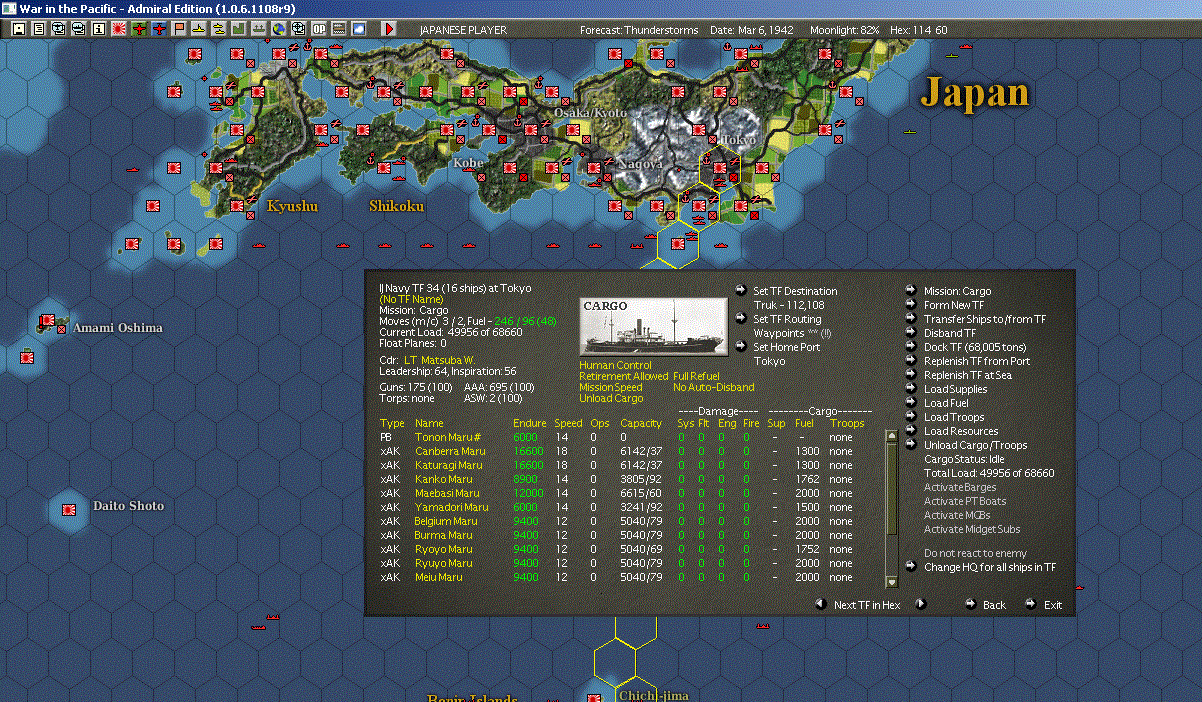Toggle the Retirement Allowed setting
The height and width of the screenshot is (702, 1202).
623,376
